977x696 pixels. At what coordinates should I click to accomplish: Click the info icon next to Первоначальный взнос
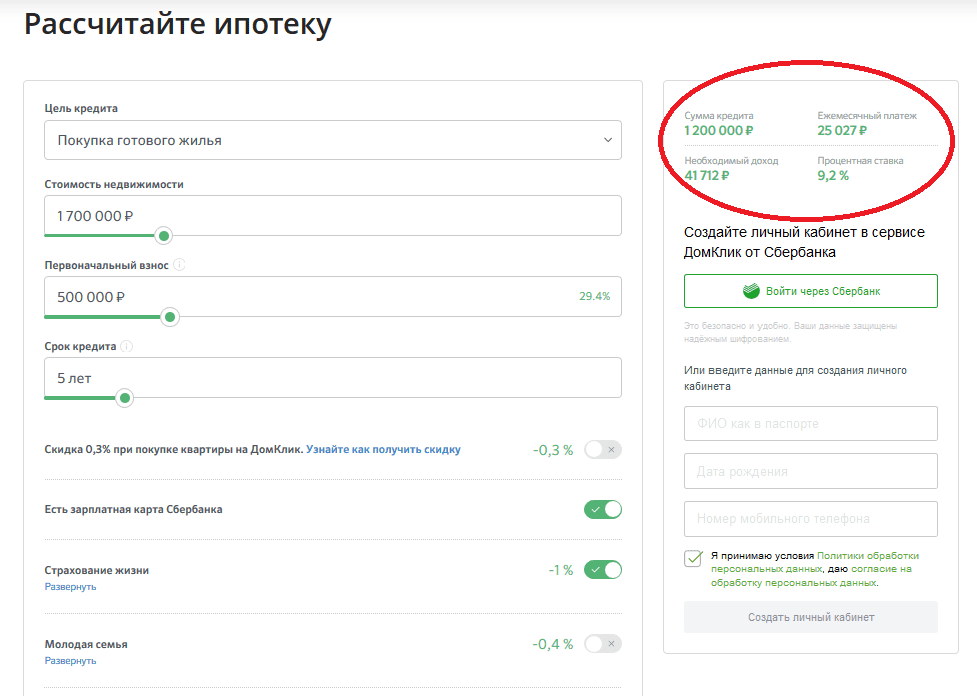[179, 265]
